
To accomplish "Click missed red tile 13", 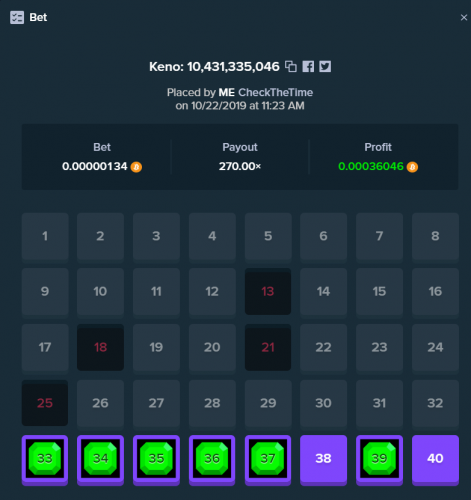I will [x=268, y=291].
